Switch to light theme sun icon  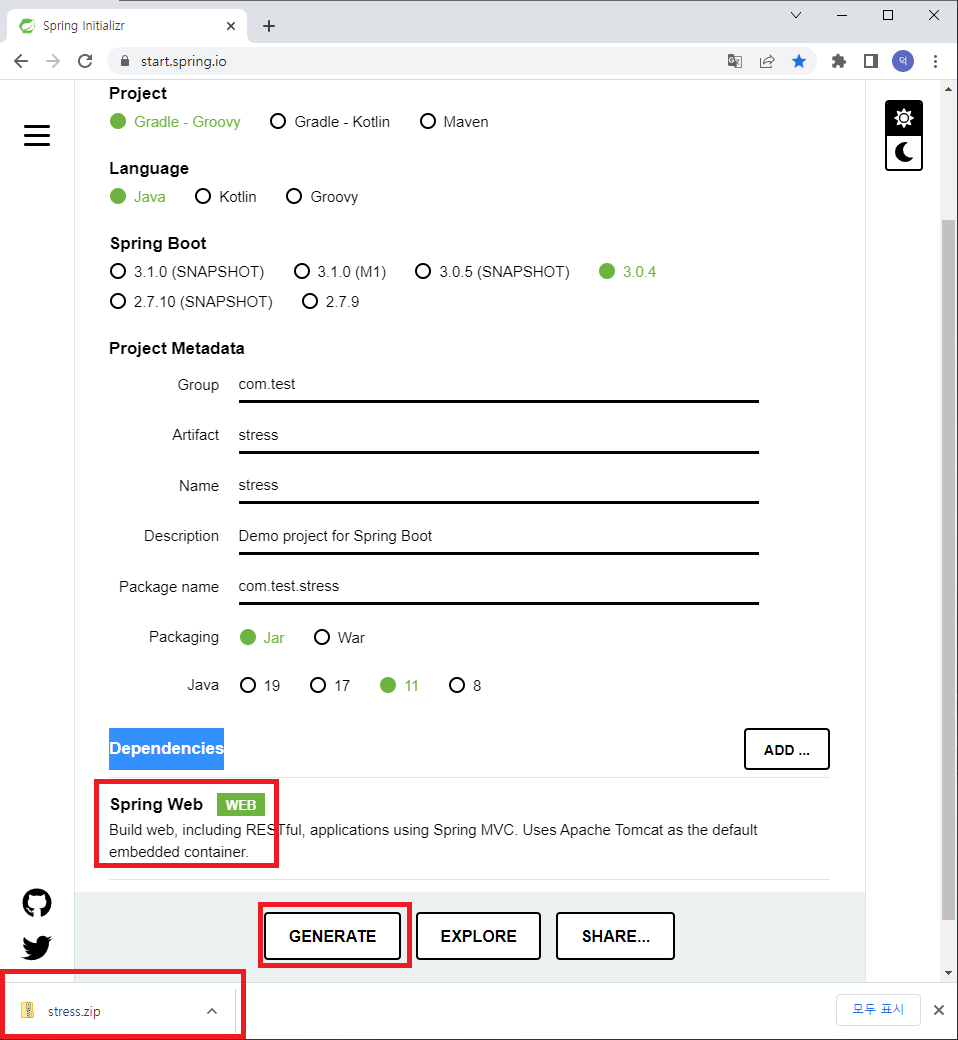[904, 119]
